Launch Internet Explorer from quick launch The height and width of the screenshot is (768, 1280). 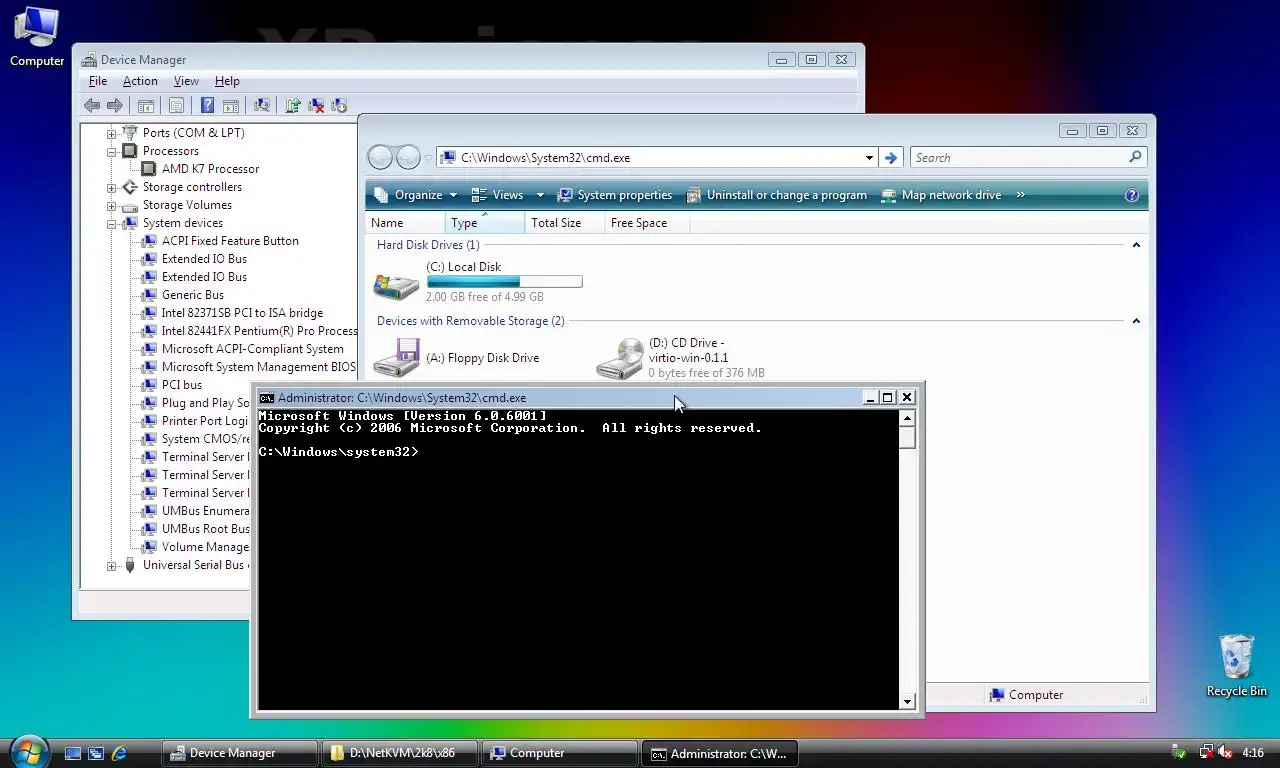[x=119, y=753]
